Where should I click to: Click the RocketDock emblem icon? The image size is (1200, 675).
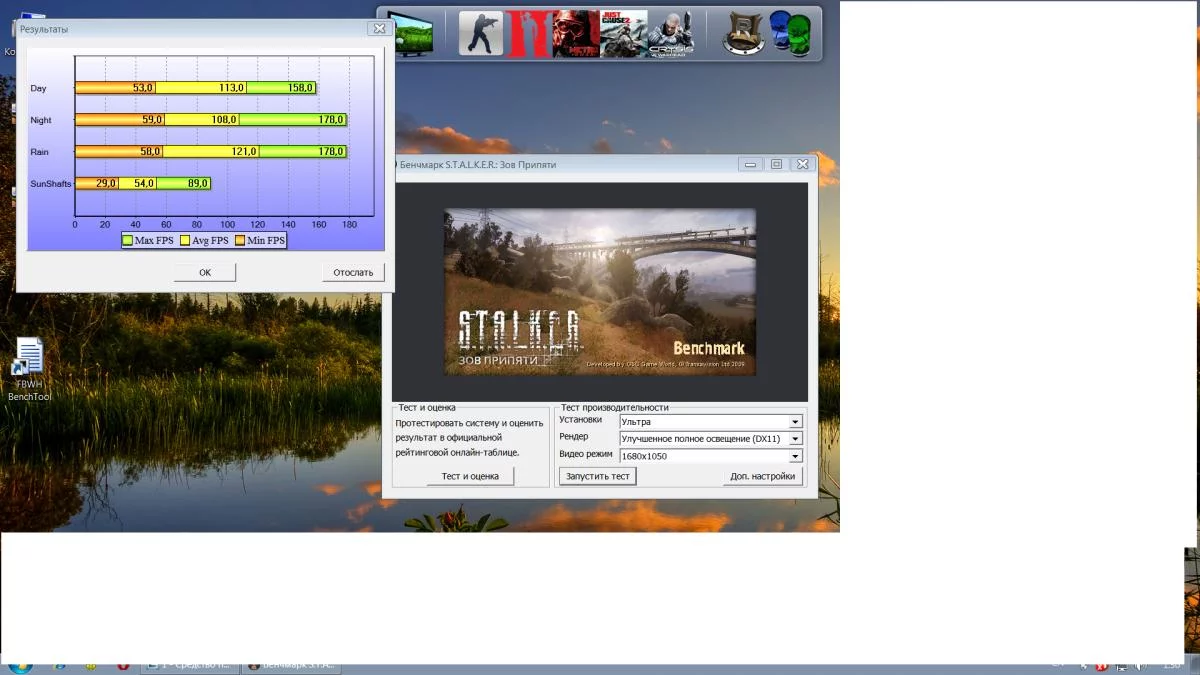click(743, 33)
